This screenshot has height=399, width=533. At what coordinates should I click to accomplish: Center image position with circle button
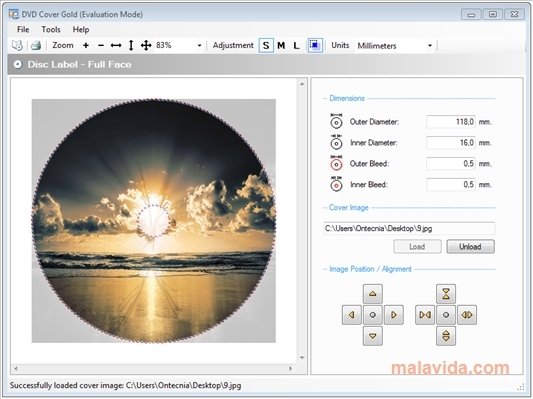[x=373, y=315]
